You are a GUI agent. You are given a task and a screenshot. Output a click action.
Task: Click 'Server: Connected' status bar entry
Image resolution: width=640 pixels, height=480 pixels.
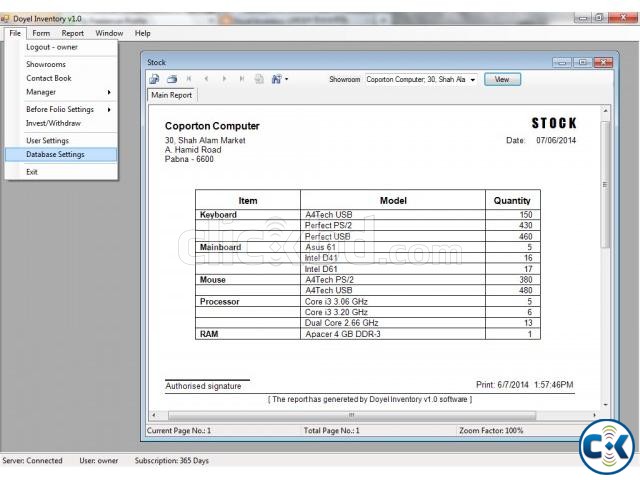[x=32, y=460]
